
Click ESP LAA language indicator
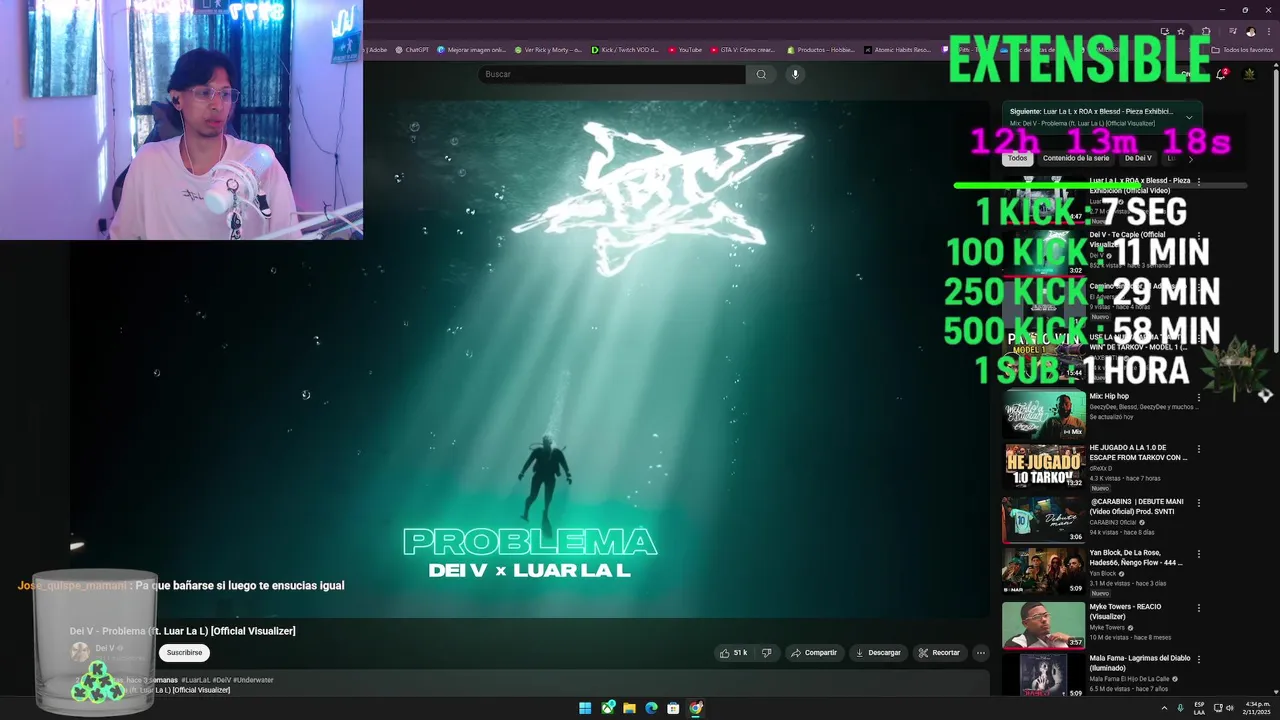(x=1199, y=708)
